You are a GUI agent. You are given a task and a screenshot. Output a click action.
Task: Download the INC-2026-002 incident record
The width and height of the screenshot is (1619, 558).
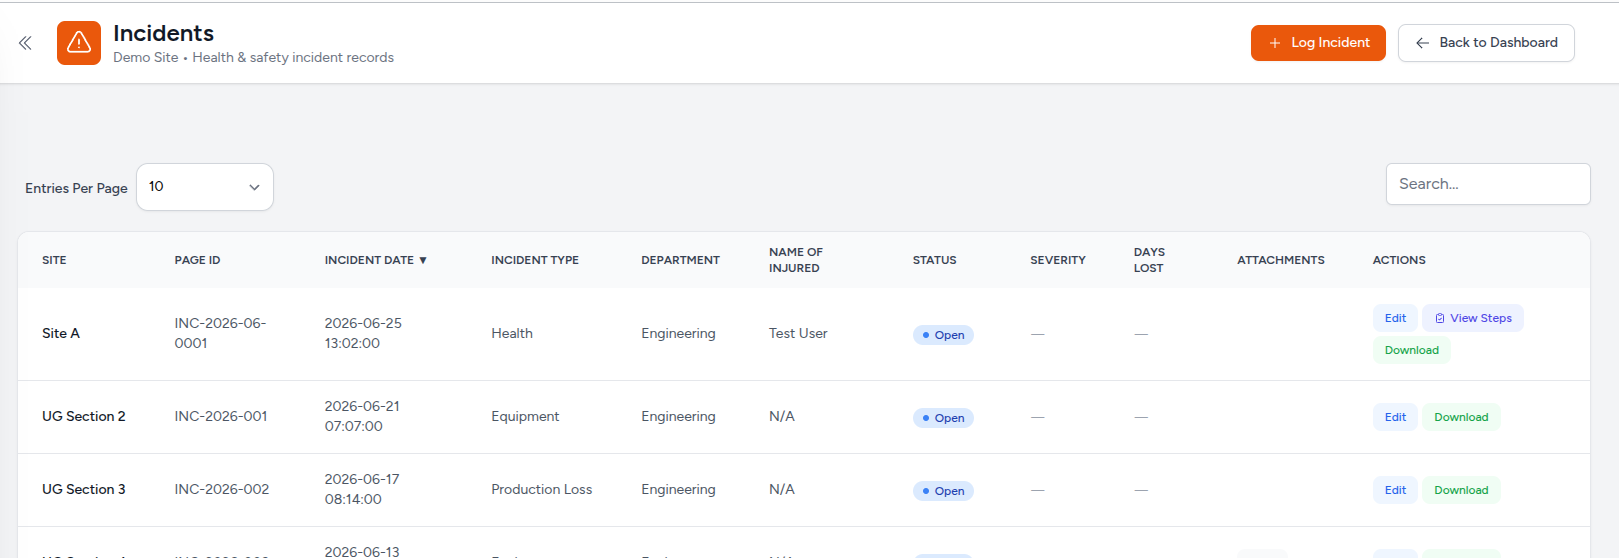click(1461, 490)
